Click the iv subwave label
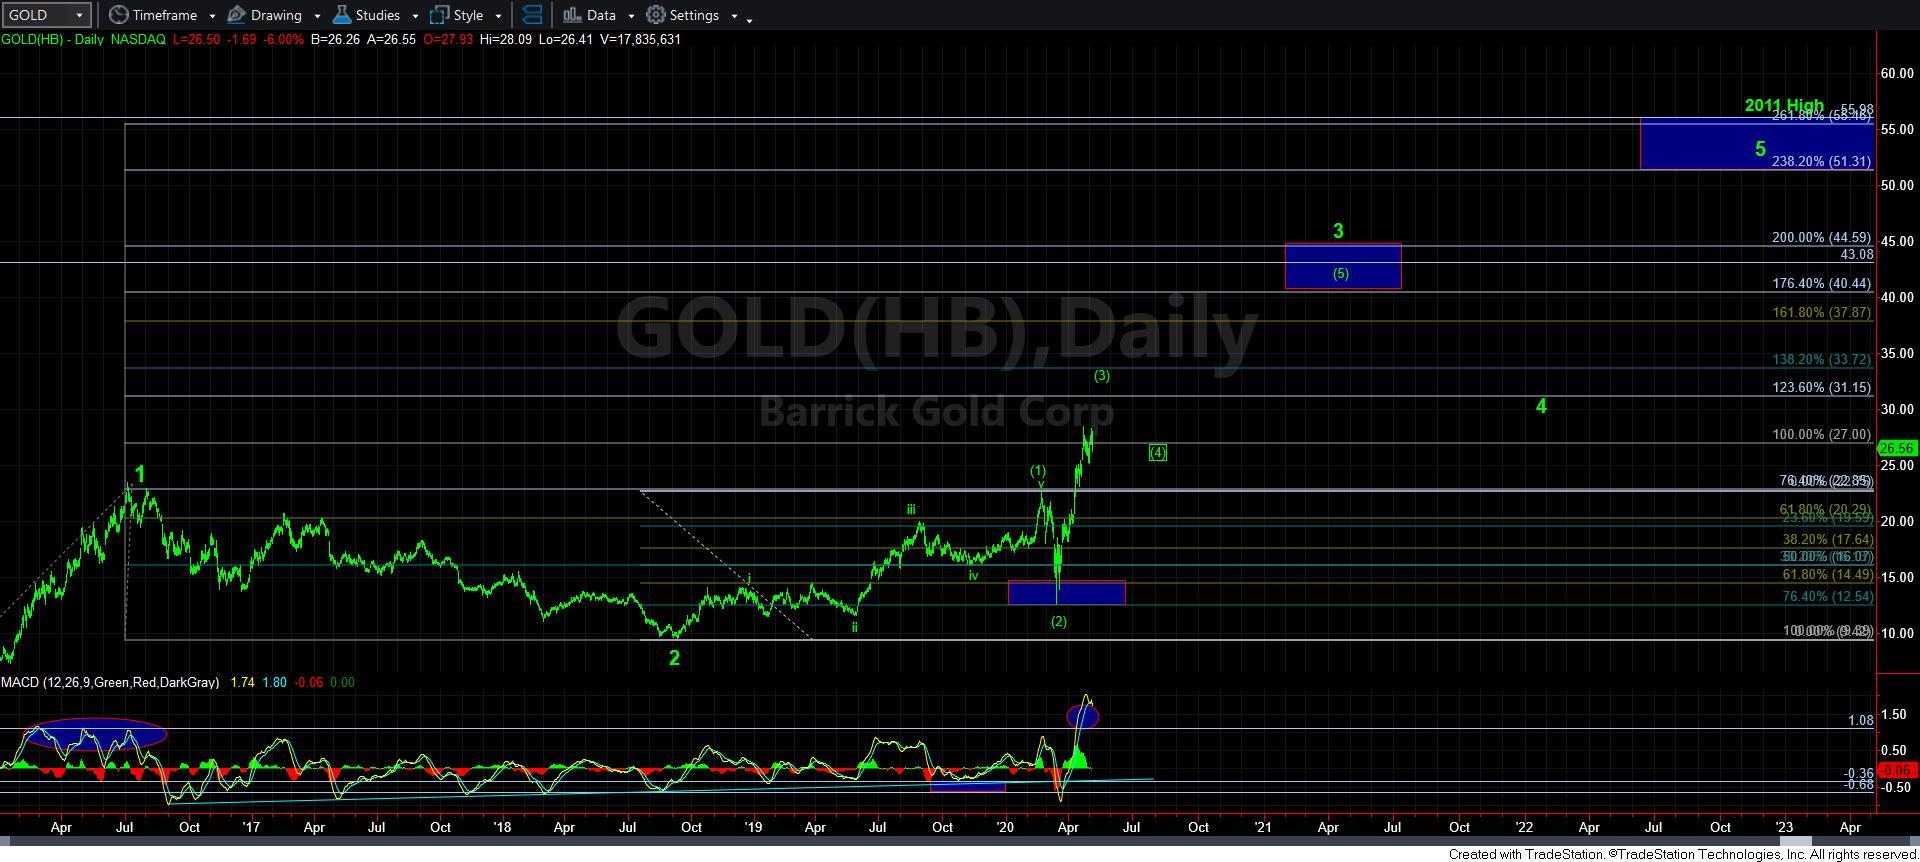The height and width of the screenshot is (862, 1920). pyautogui.click(x=973, y=575)
